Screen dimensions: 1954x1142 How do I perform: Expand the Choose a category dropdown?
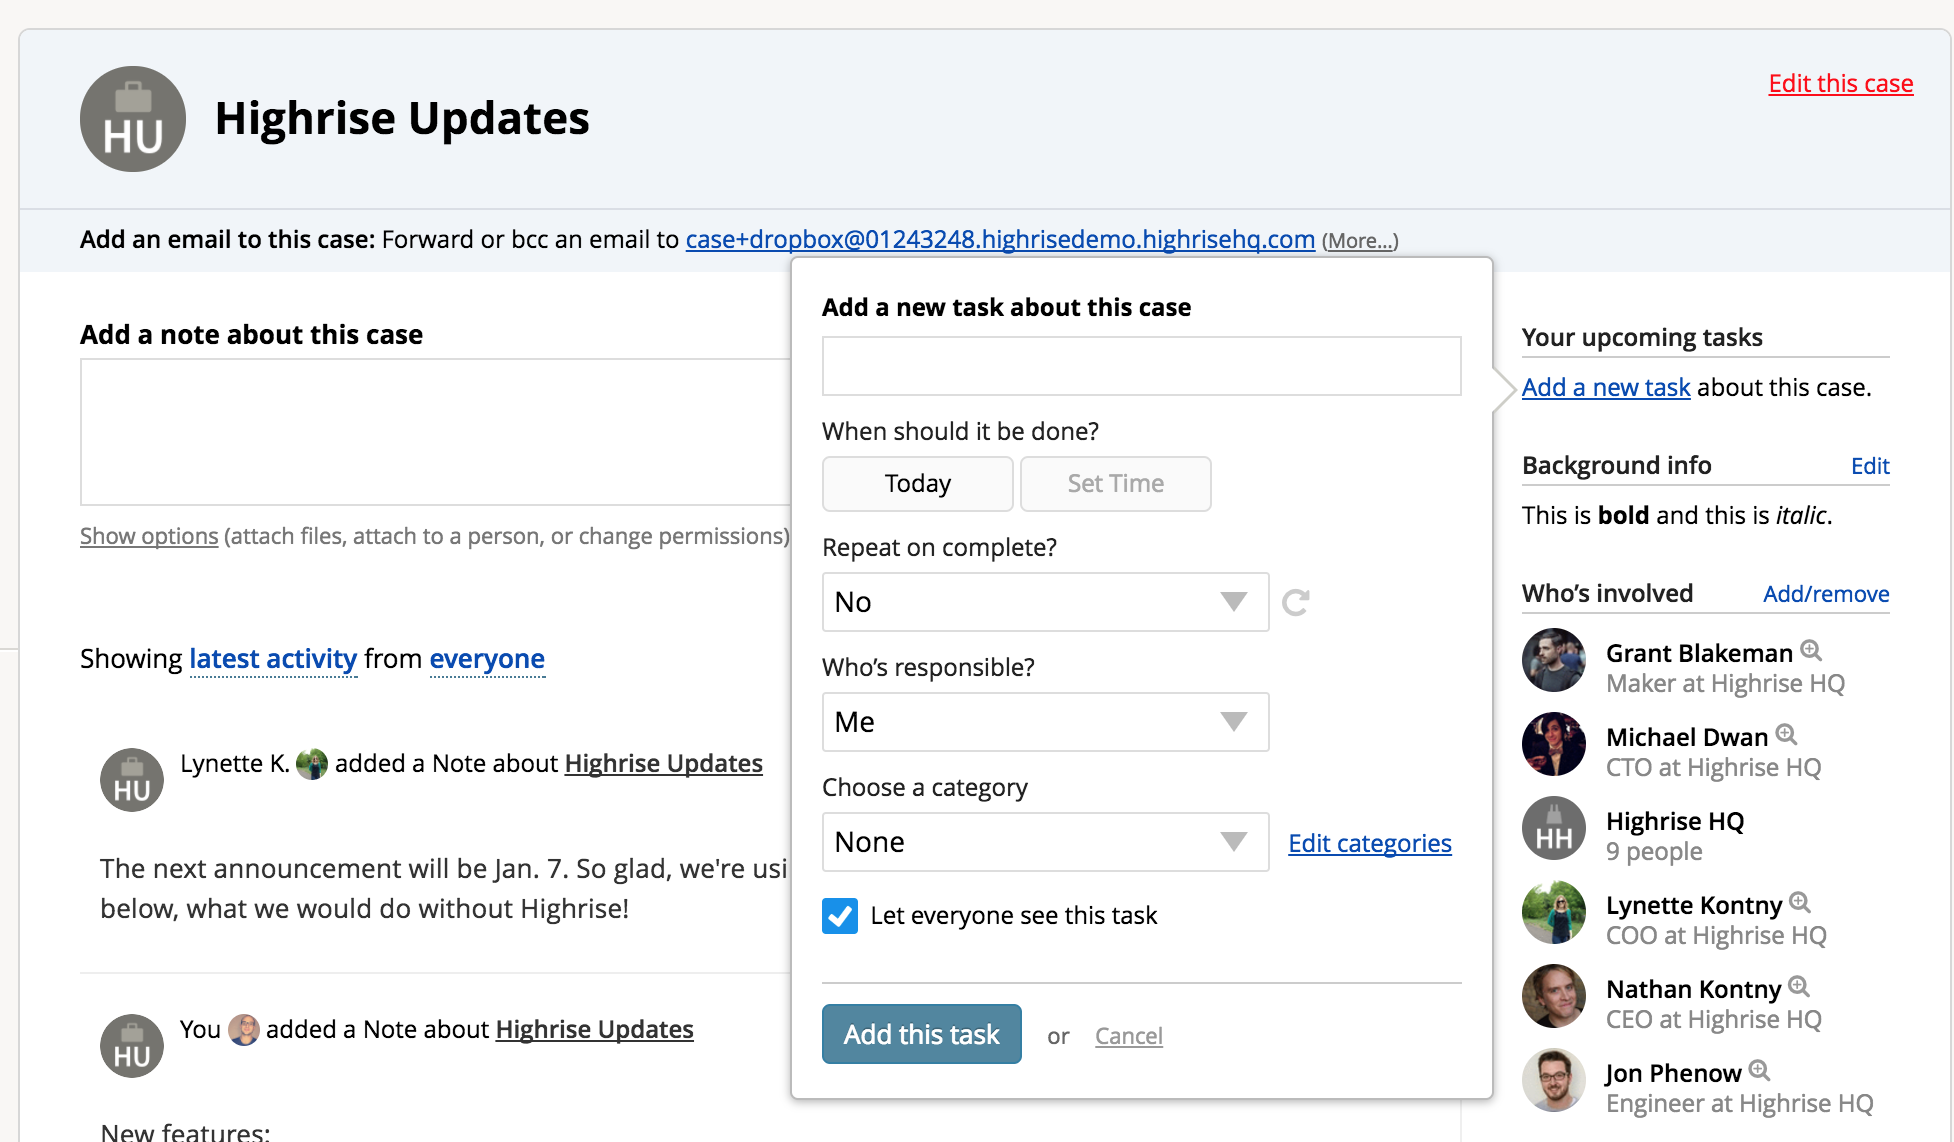(1045, 842)
